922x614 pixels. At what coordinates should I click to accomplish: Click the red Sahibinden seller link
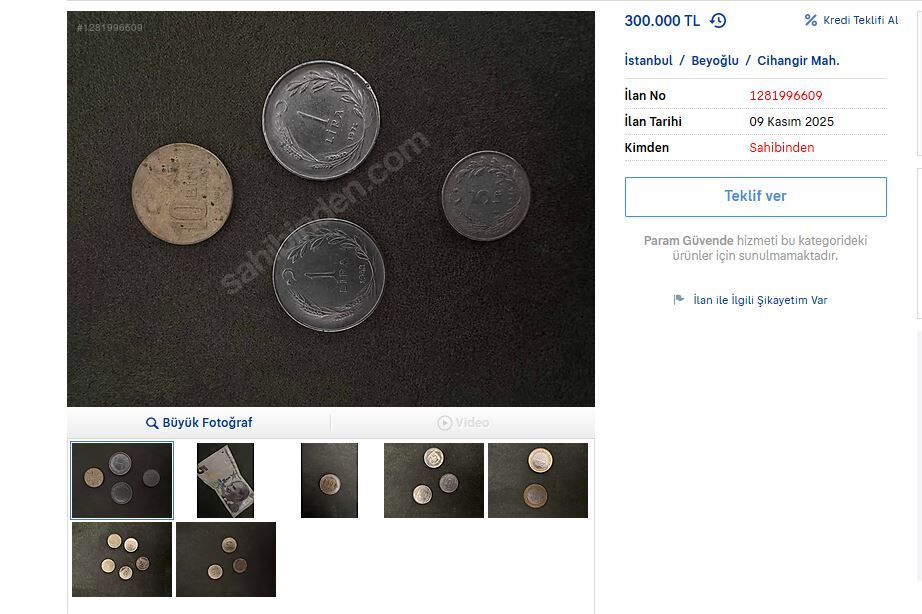pos(782,148)
